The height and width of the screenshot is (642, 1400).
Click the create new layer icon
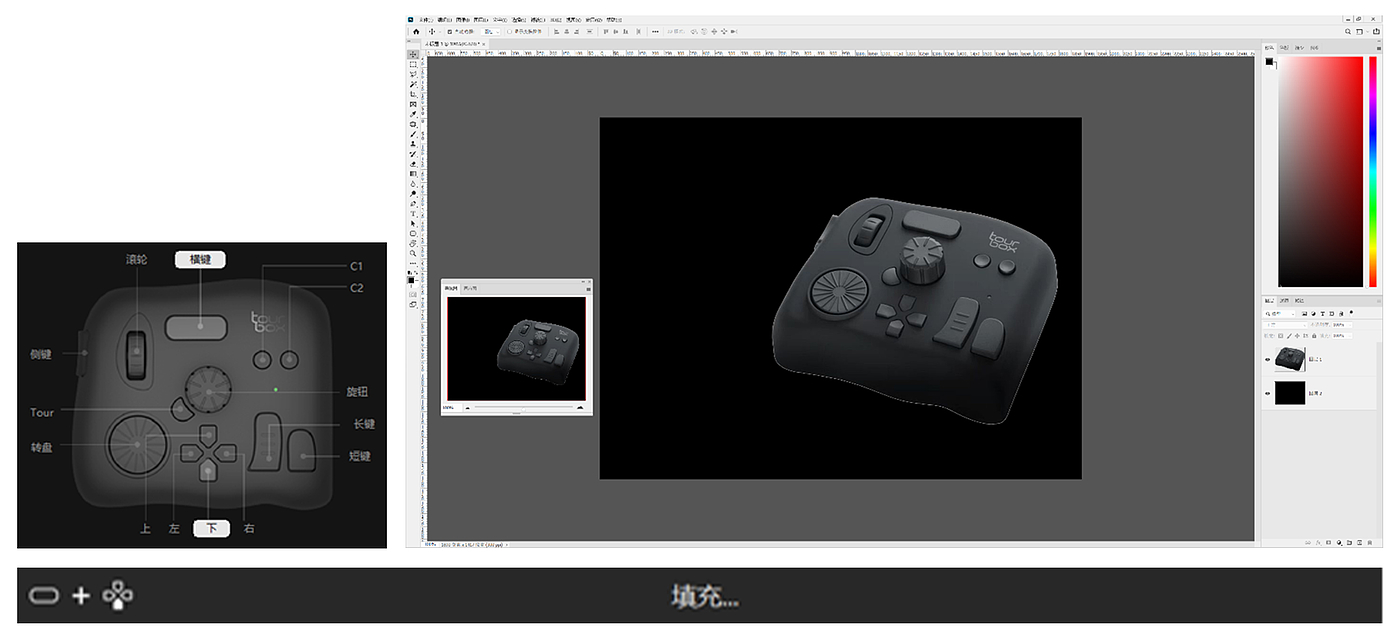click(x=1359, y=542)
